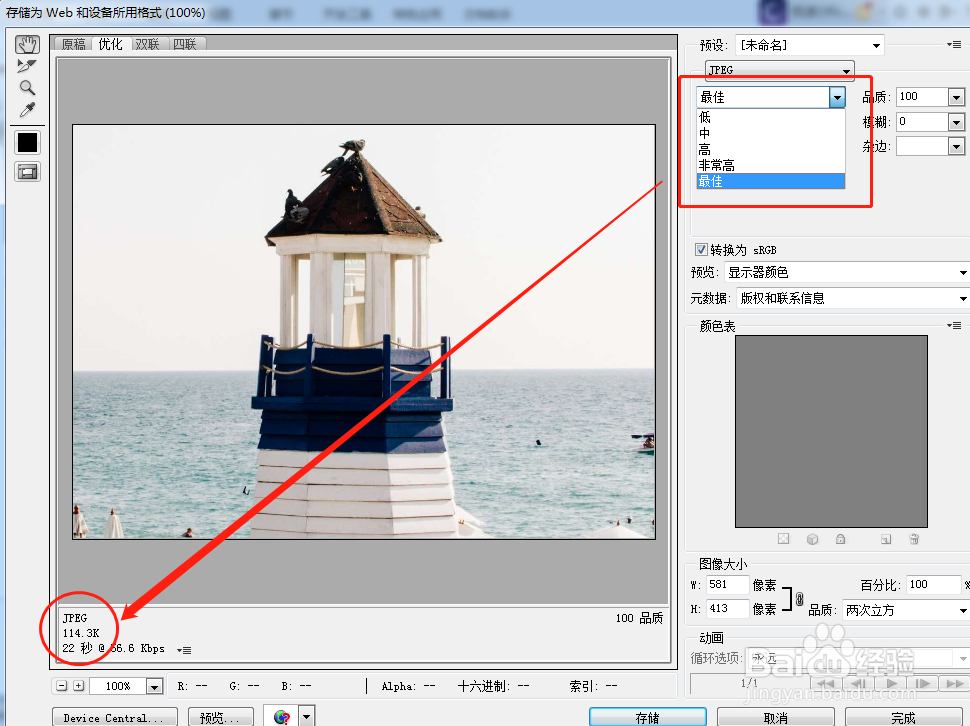The height and width of the screenshot is (726, 970).
Task: Click the shift to web palette cube icon
Action: pos(812,539)
